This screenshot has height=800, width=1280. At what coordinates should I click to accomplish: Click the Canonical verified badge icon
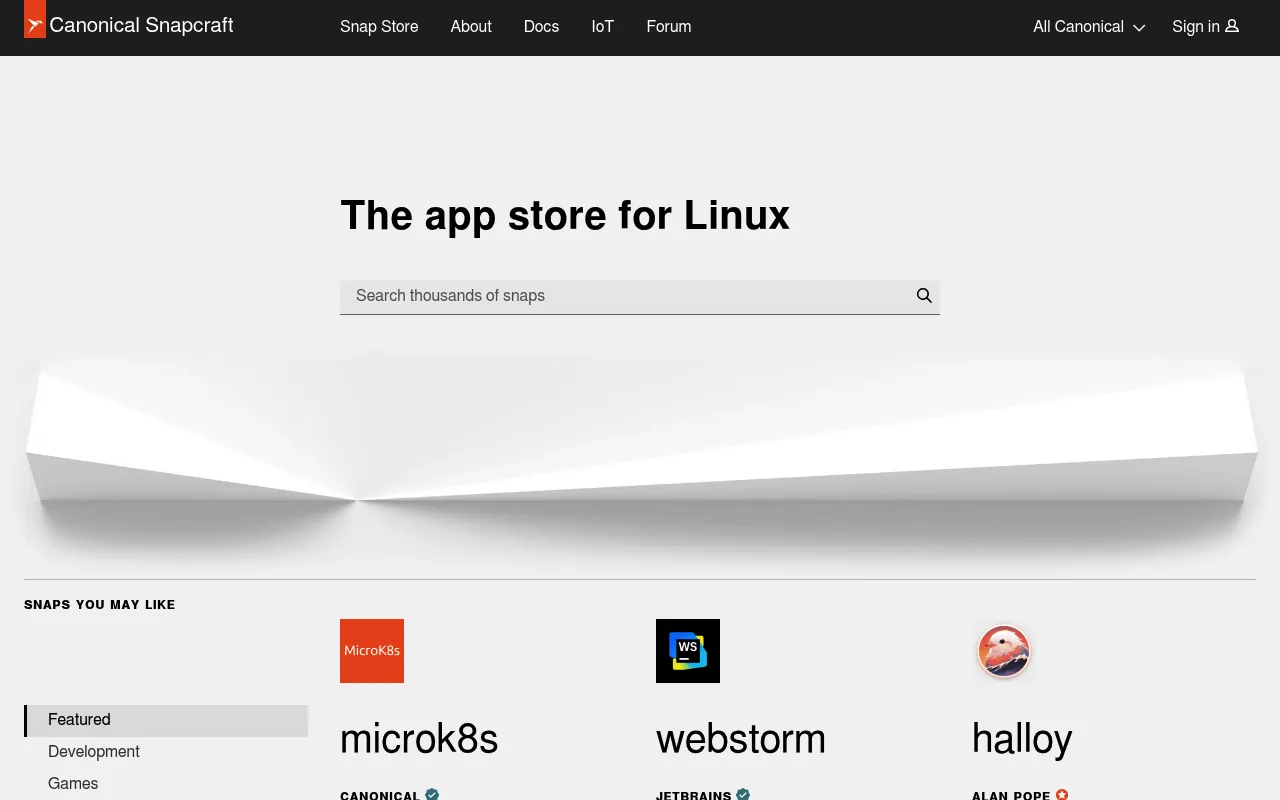[x=432, y=795]
